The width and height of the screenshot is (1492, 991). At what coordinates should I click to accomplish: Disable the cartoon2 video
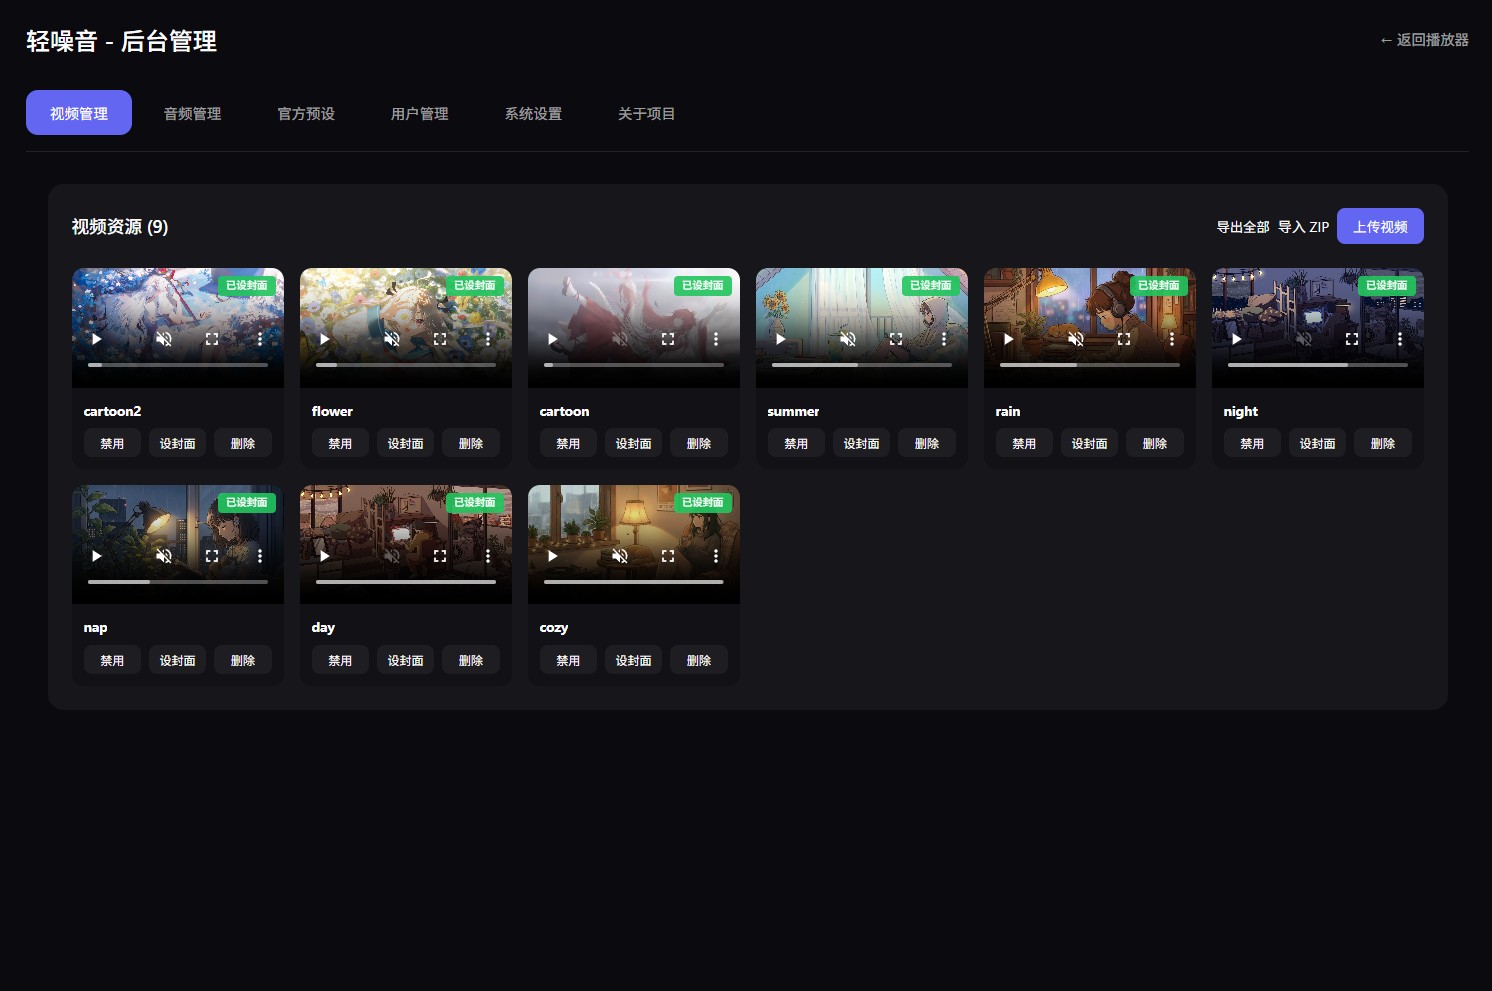point(112,443)
